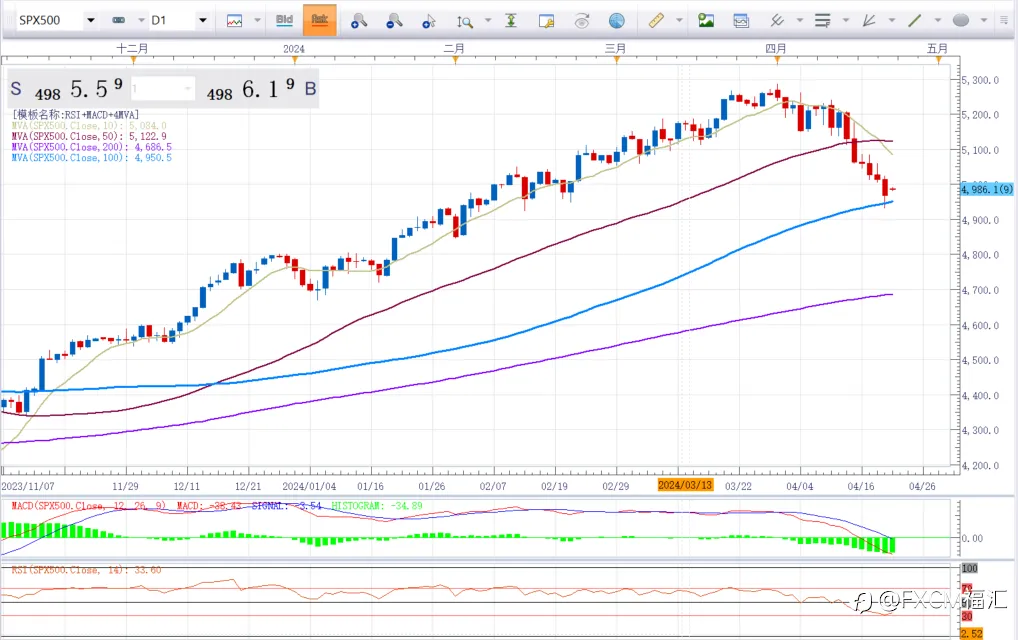The height and width of the screenshot is (640, 1018).
Task: Toggle the highlighted Ask price button
Action: (319, 19)
